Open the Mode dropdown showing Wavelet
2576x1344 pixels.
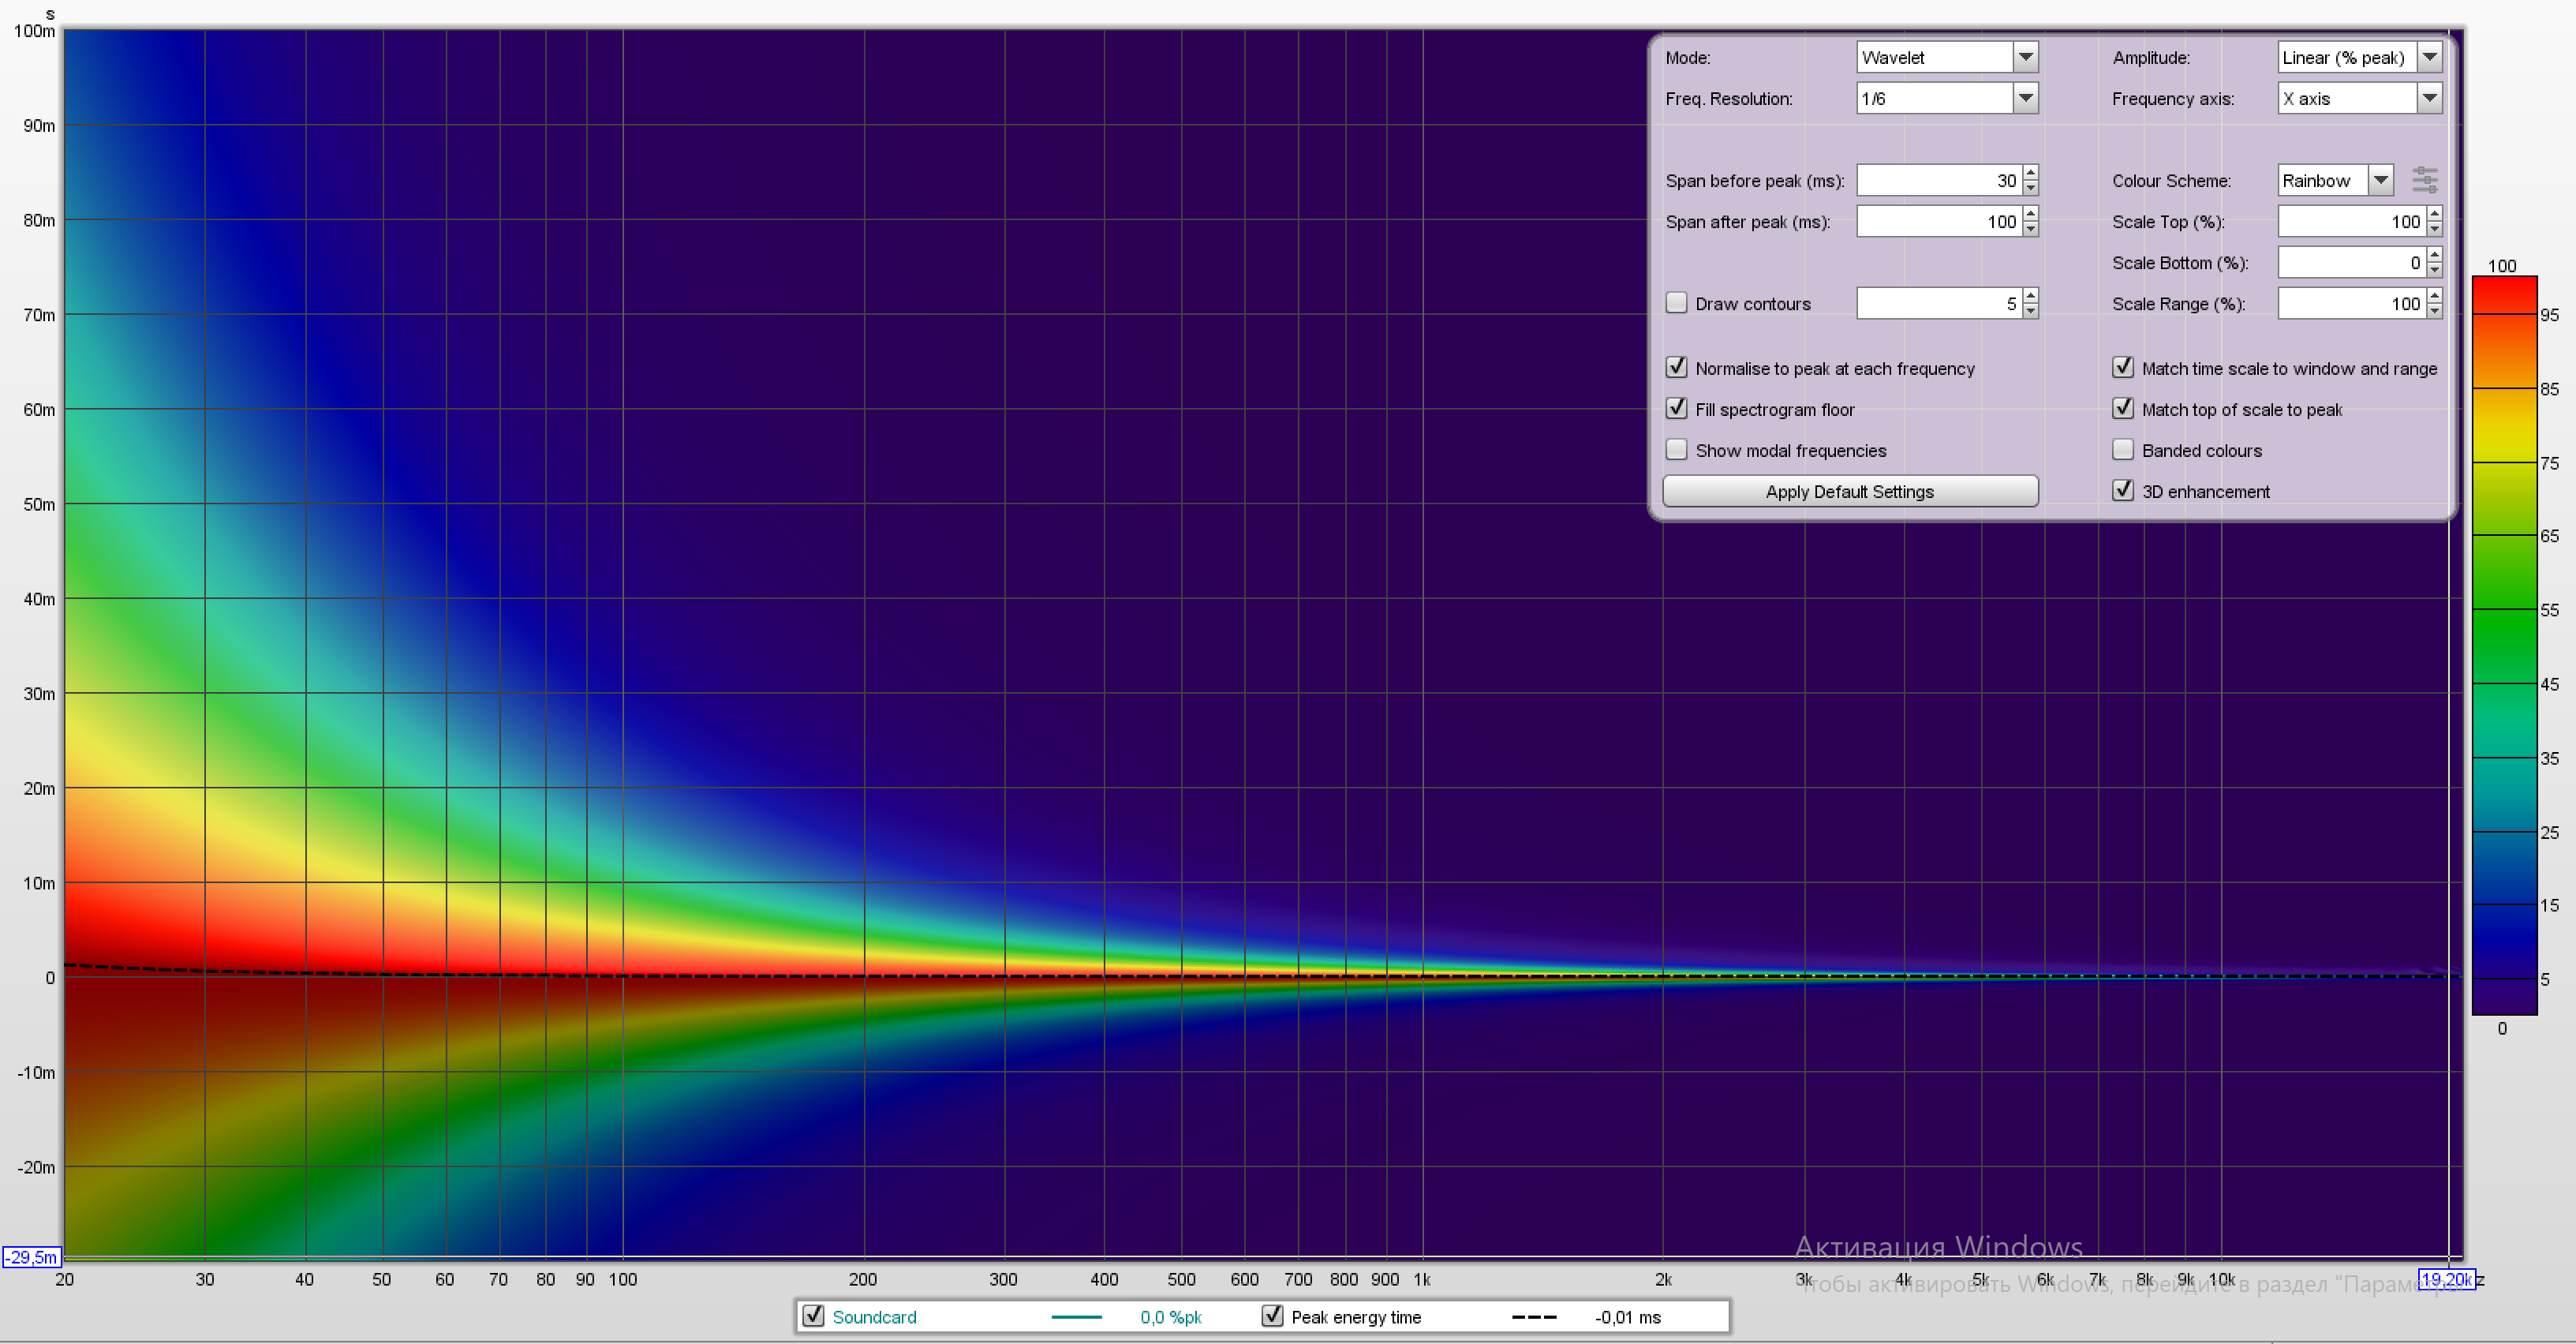(2025, 57)
